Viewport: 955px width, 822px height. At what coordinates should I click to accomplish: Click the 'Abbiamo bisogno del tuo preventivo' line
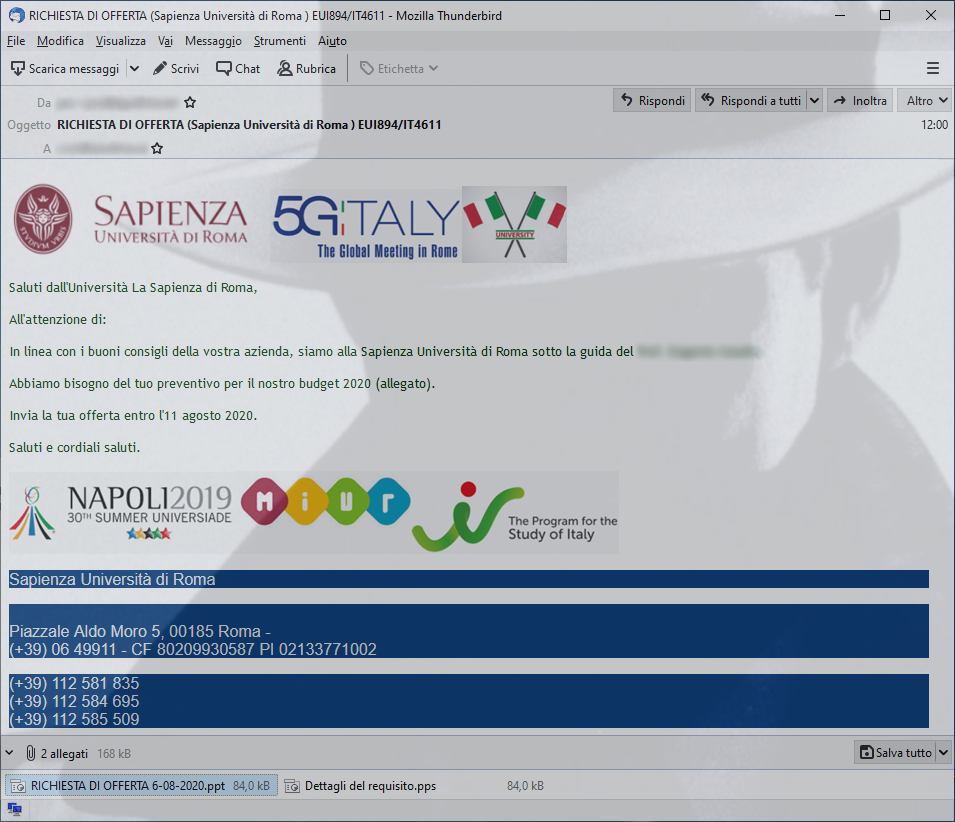click(222, 384)
